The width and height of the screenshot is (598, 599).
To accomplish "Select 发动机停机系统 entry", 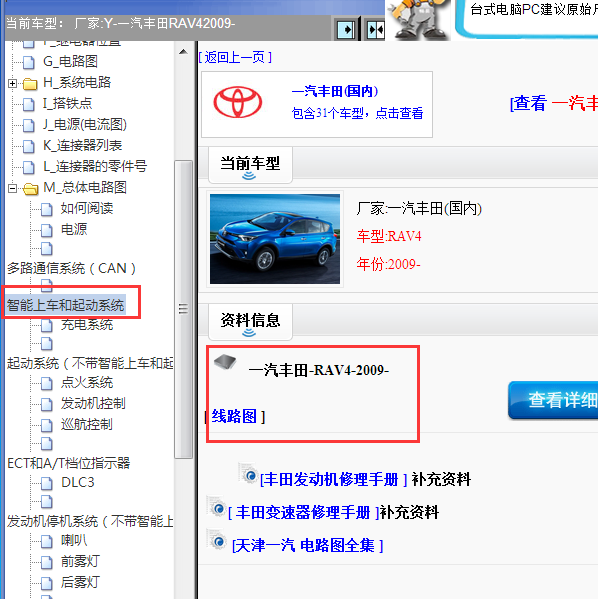I will tap(90, 521).
